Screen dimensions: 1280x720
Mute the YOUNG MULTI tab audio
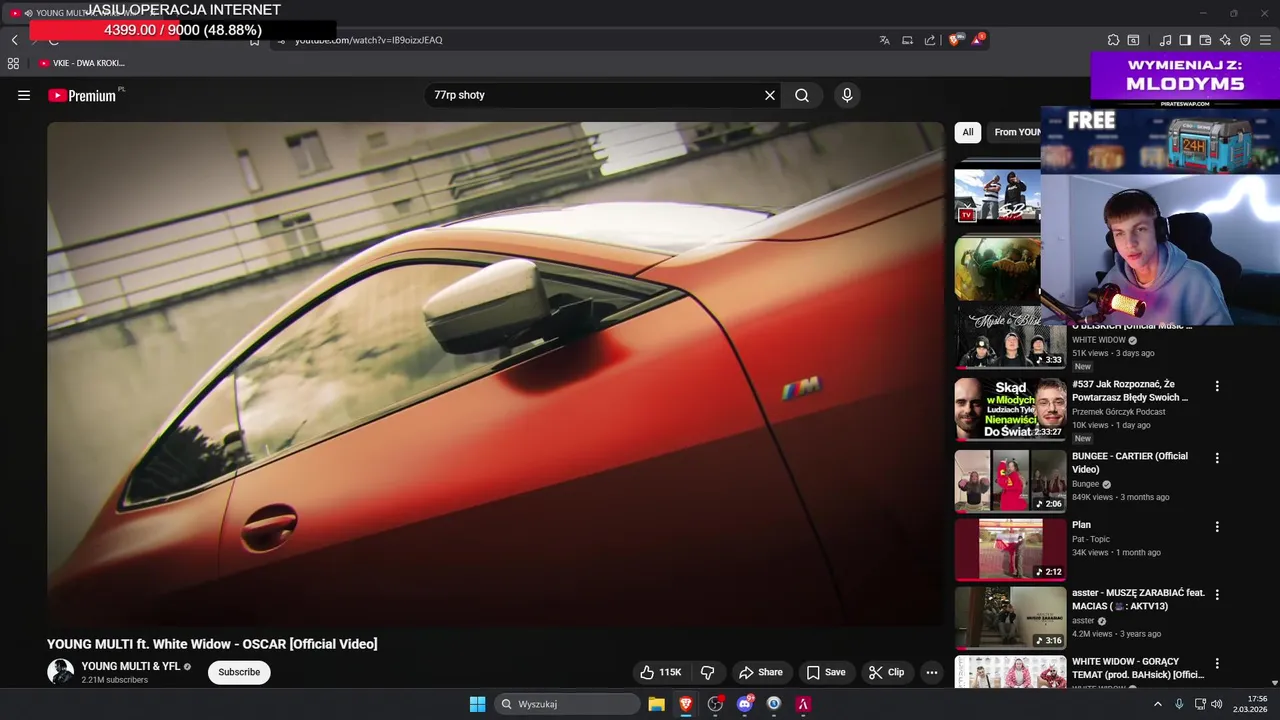(28, 13)
